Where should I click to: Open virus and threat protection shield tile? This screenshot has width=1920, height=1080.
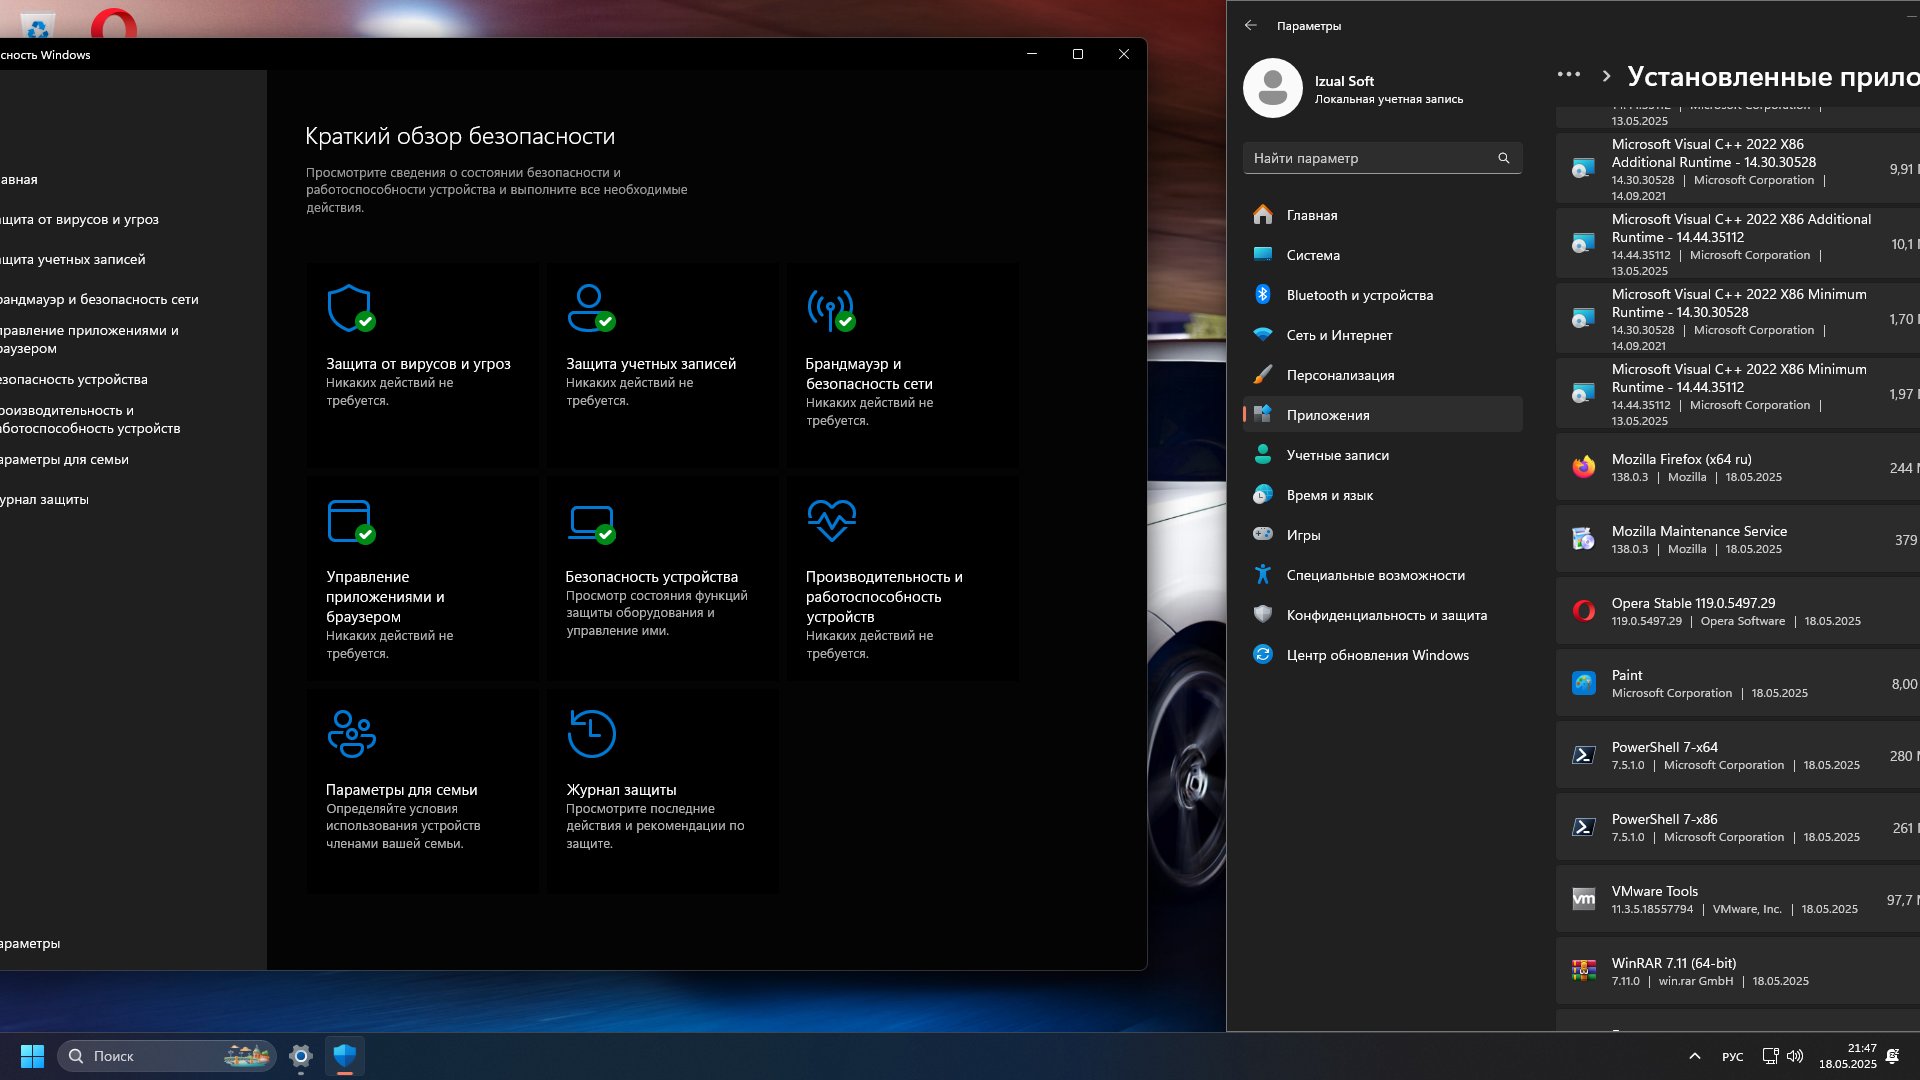[x=422, y=364]
